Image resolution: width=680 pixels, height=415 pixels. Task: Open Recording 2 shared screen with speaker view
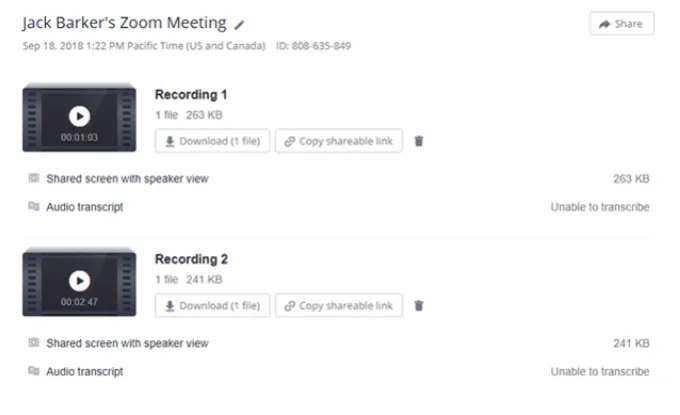(x=127, y=343)
